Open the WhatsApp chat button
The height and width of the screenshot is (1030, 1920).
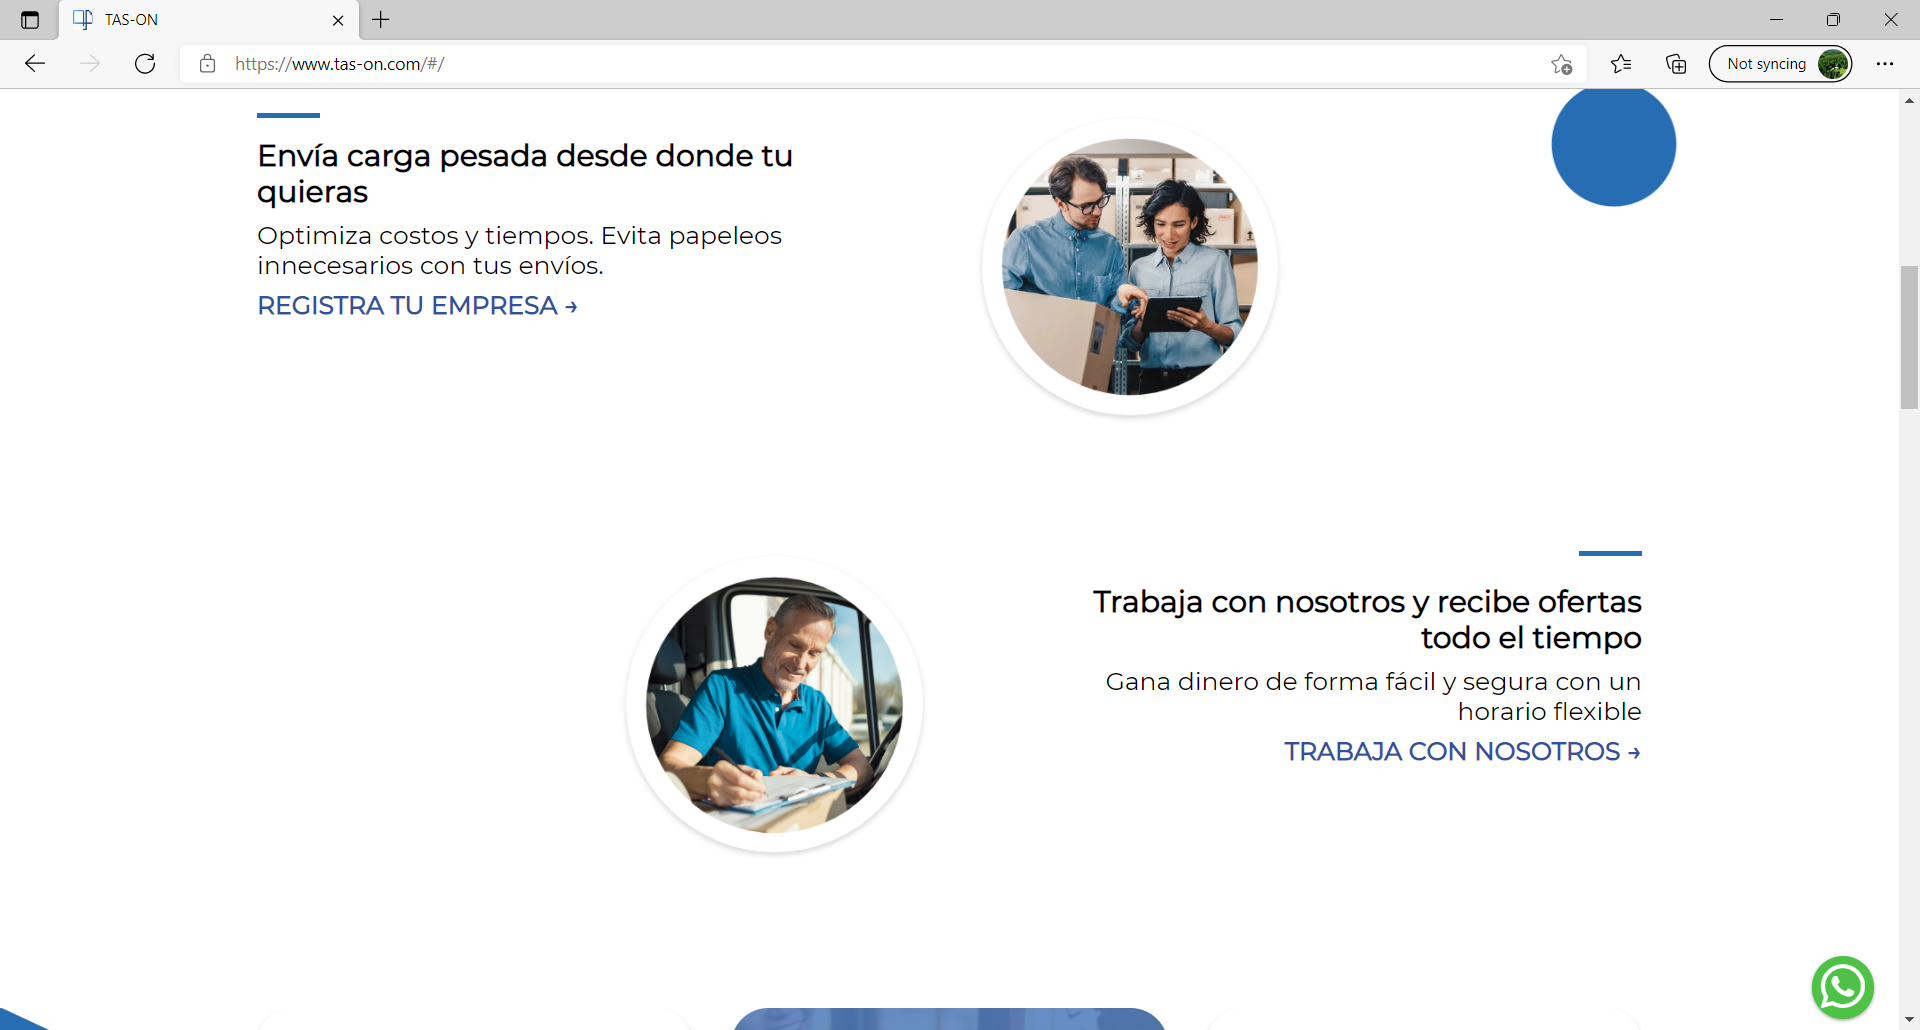[1842, 987]
